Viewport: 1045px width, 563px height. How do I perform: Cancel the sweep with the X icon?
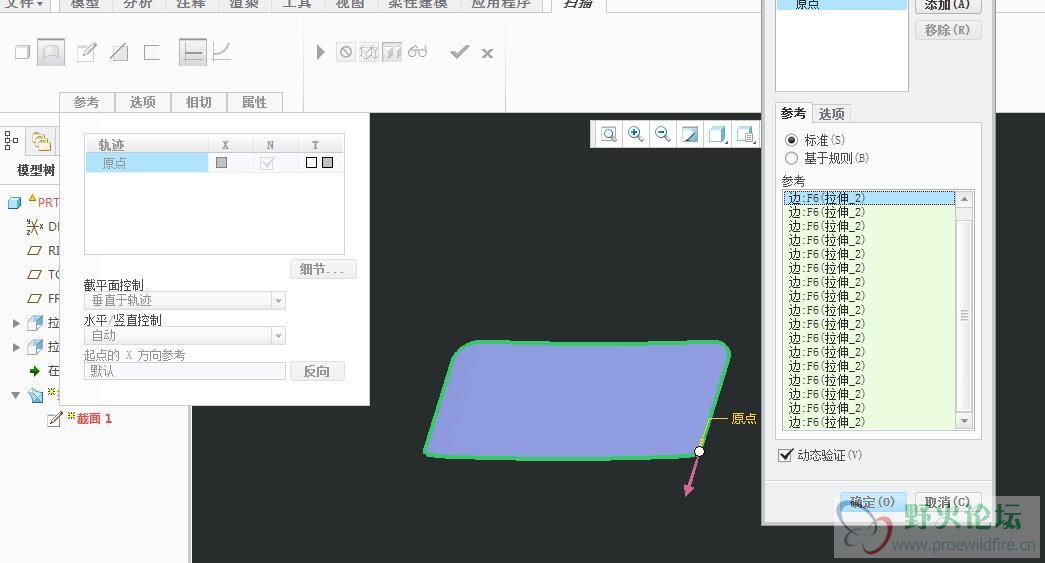pyautogui.click(x=487, y=53)
